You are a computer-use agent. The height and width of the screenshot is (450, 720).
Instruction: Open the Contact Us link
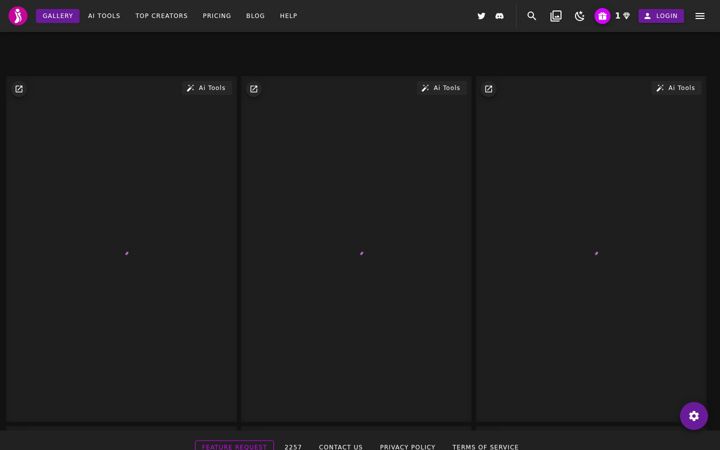coord(341,447)
